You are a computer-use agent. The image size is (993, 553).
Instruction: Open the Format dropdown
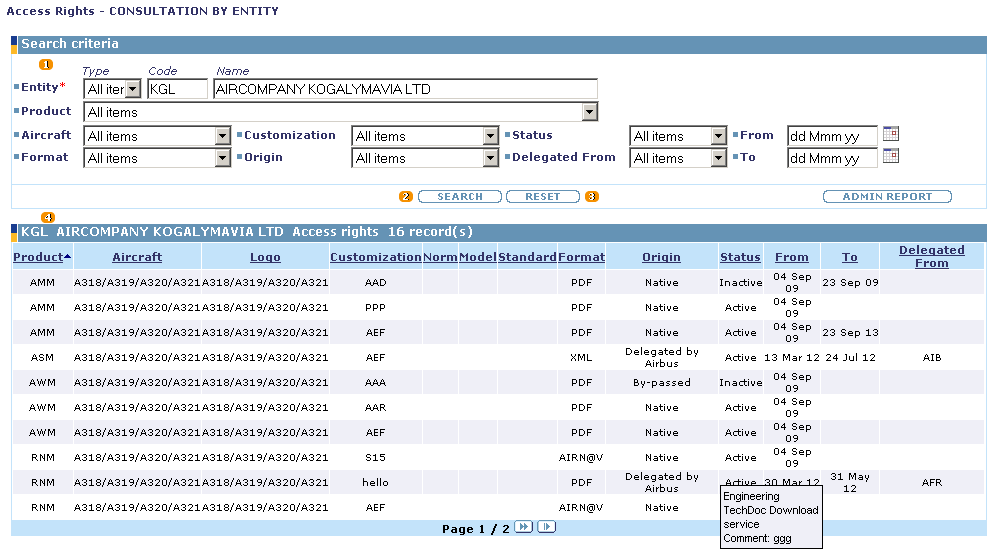point(222,158)
